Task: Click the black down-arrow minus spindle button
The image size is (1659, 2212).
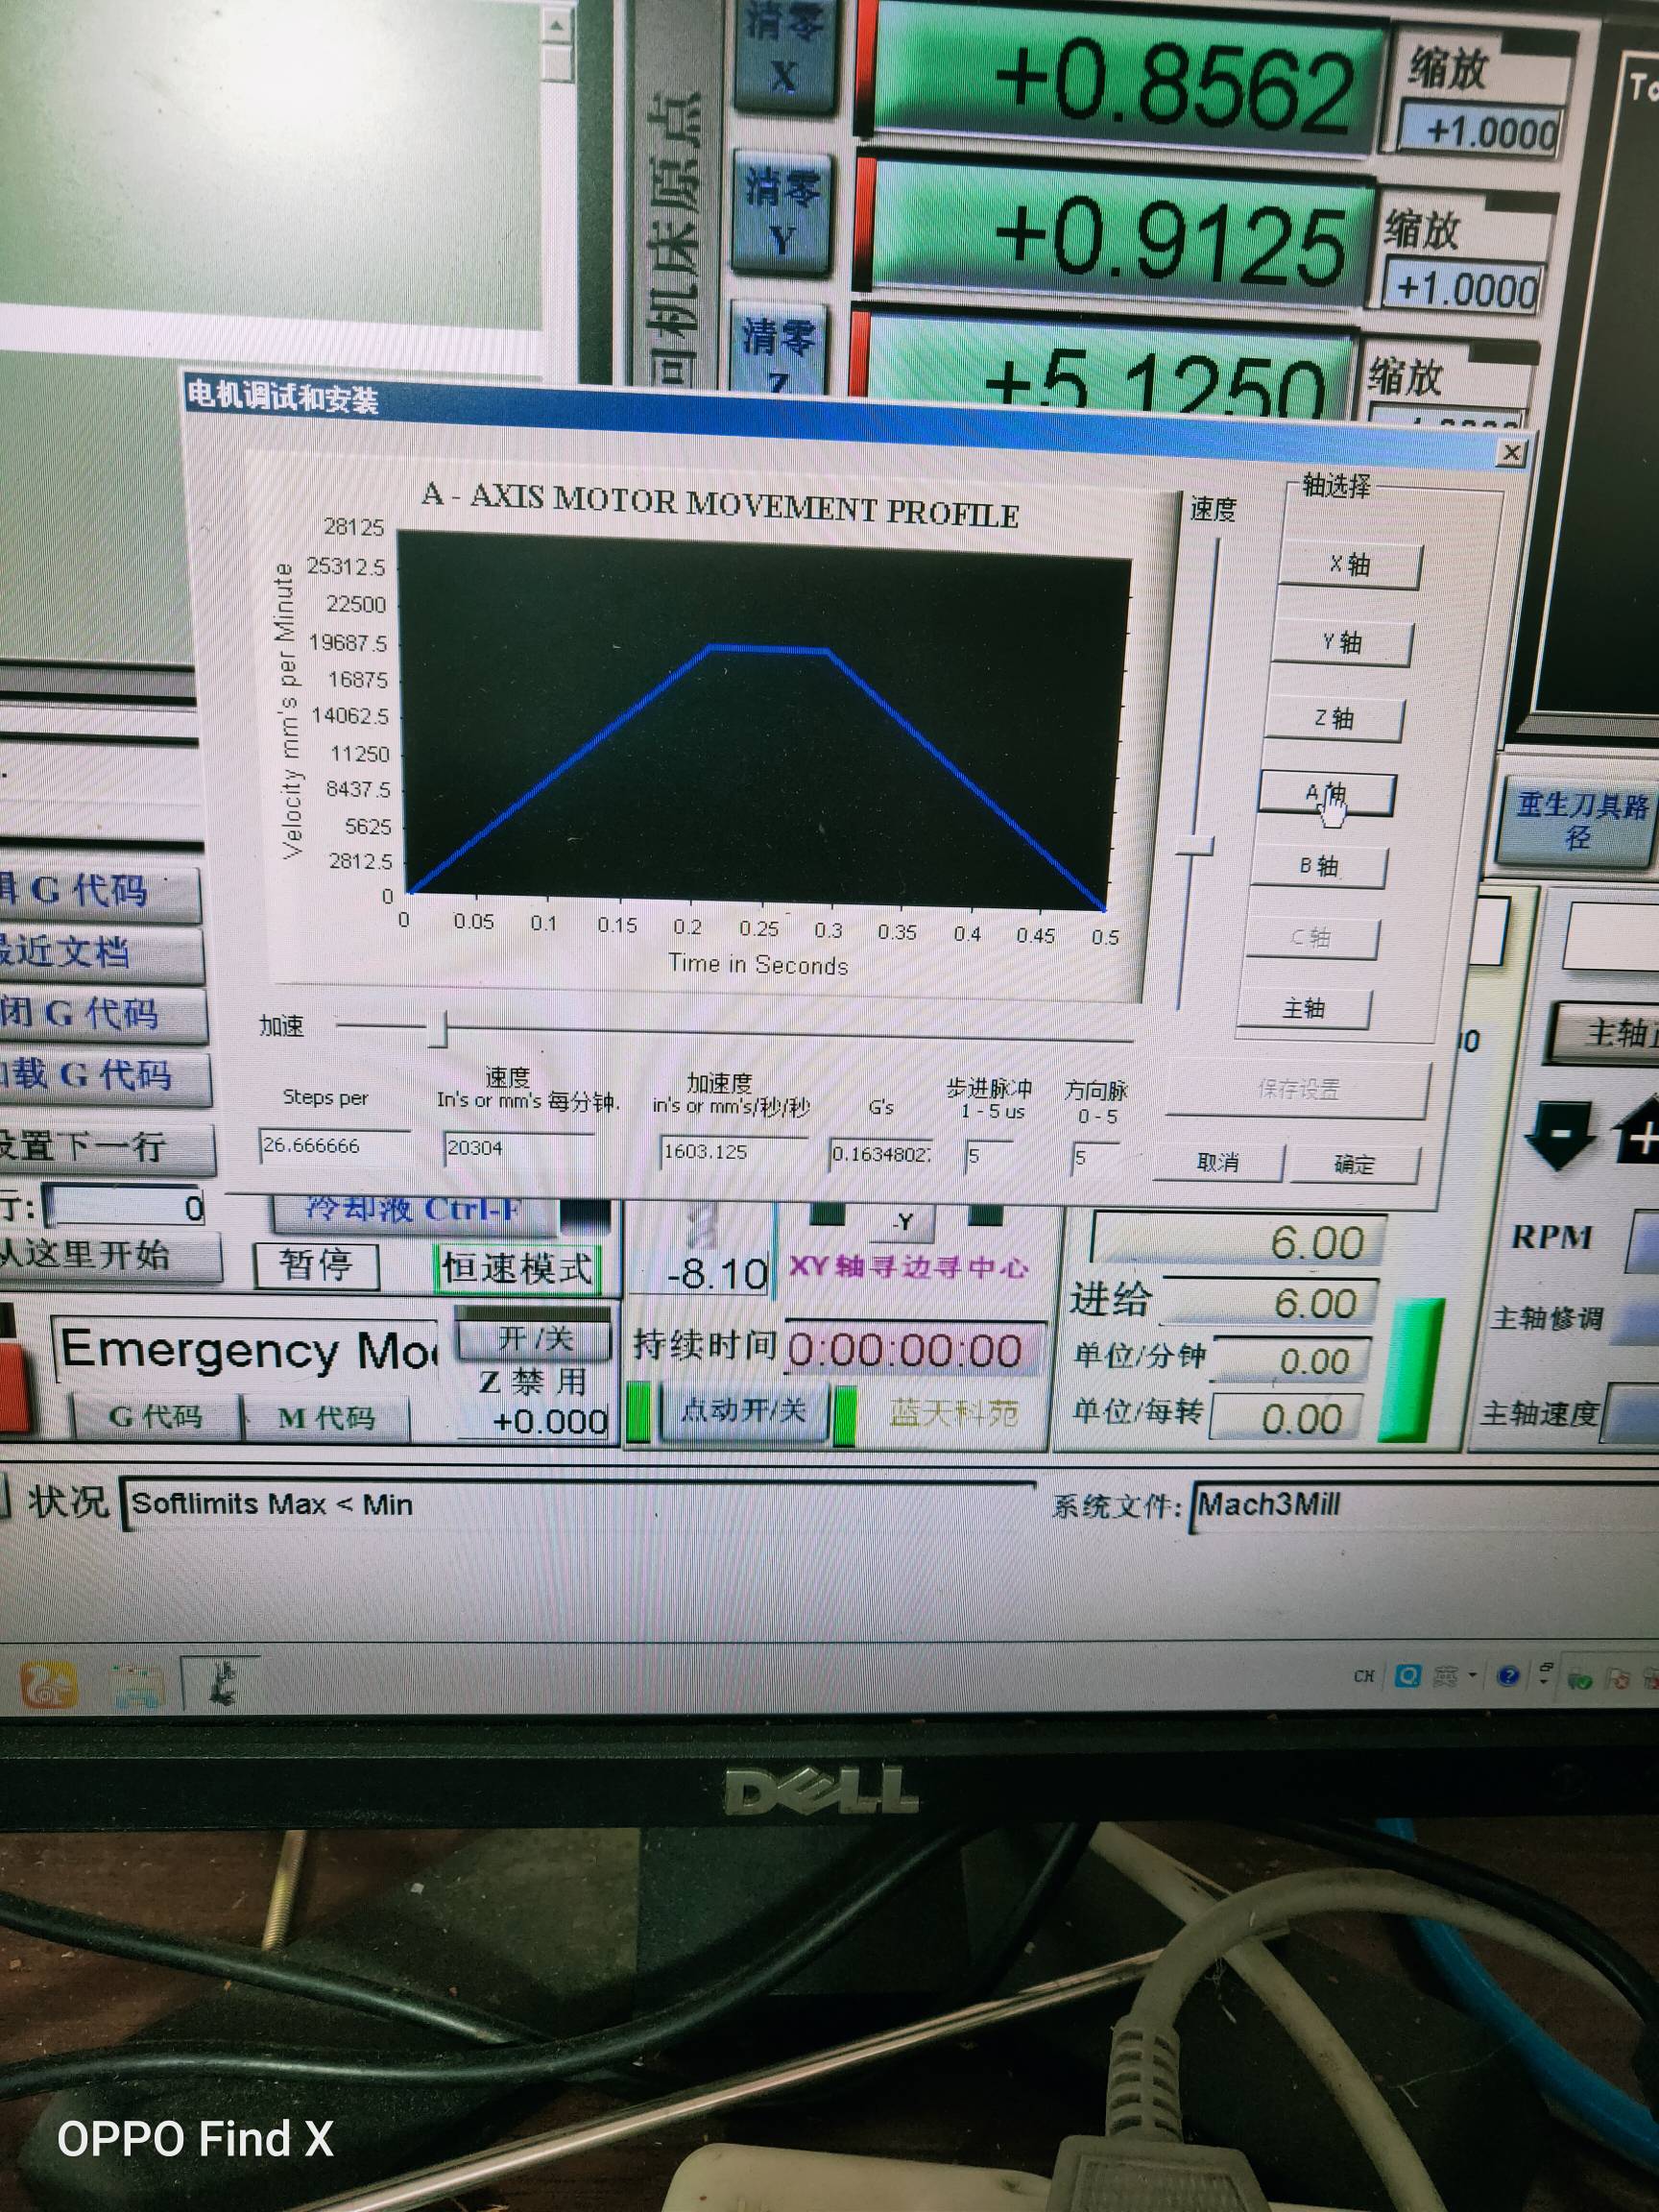Action: (1558, 1135)
